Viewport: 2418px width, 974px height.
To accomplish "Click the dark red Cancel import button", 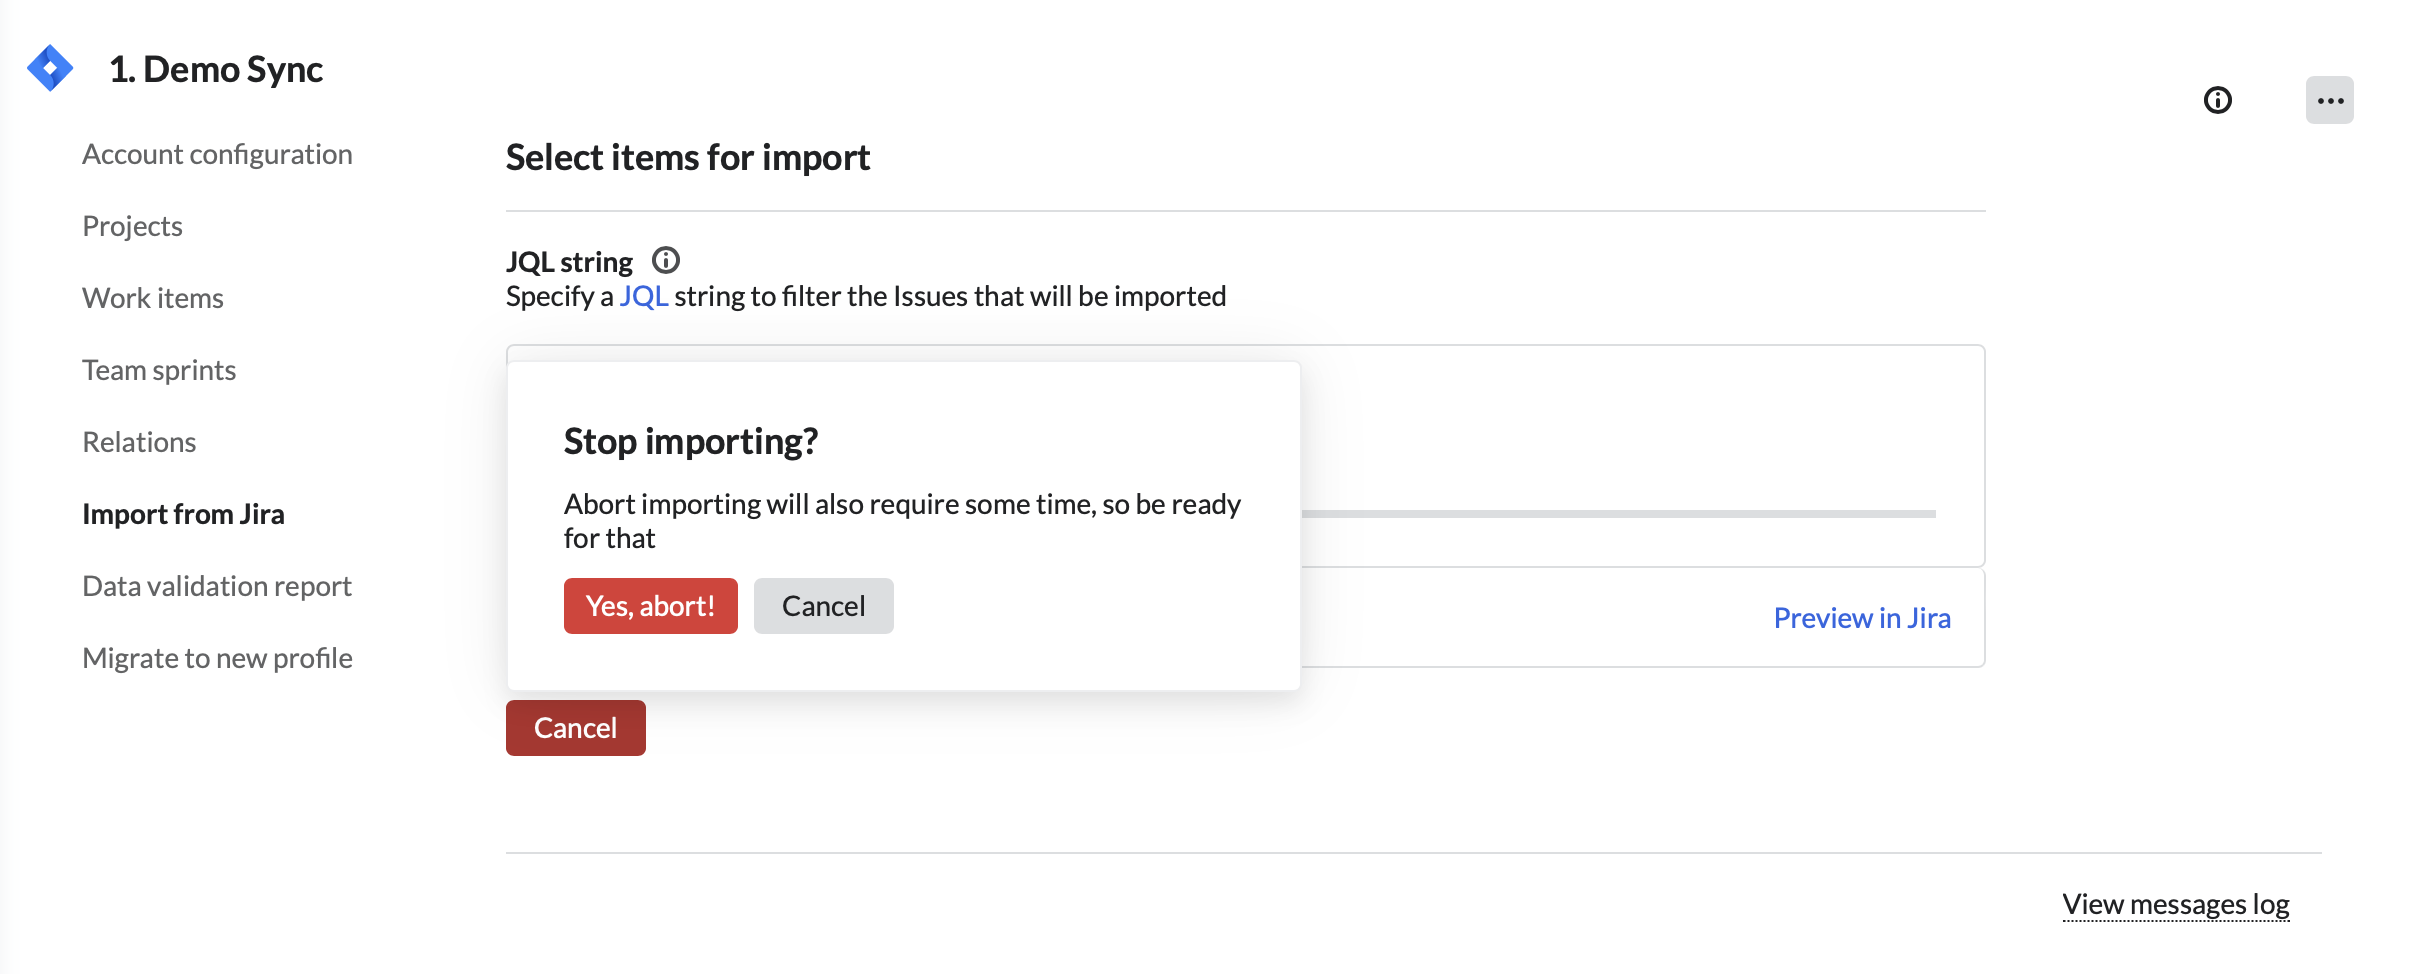I will (575, 728).
